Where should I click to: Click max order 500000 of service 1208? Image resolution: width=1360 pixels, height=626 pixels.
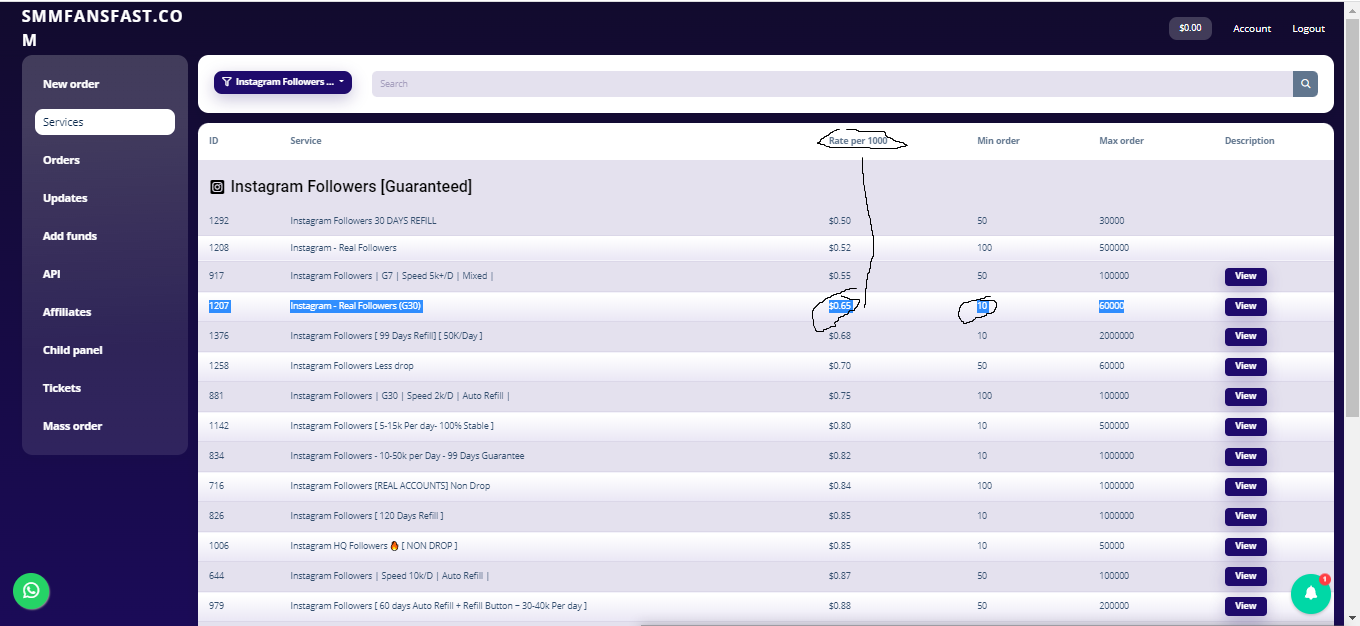pyautogui.click(x=1114, y=248)
